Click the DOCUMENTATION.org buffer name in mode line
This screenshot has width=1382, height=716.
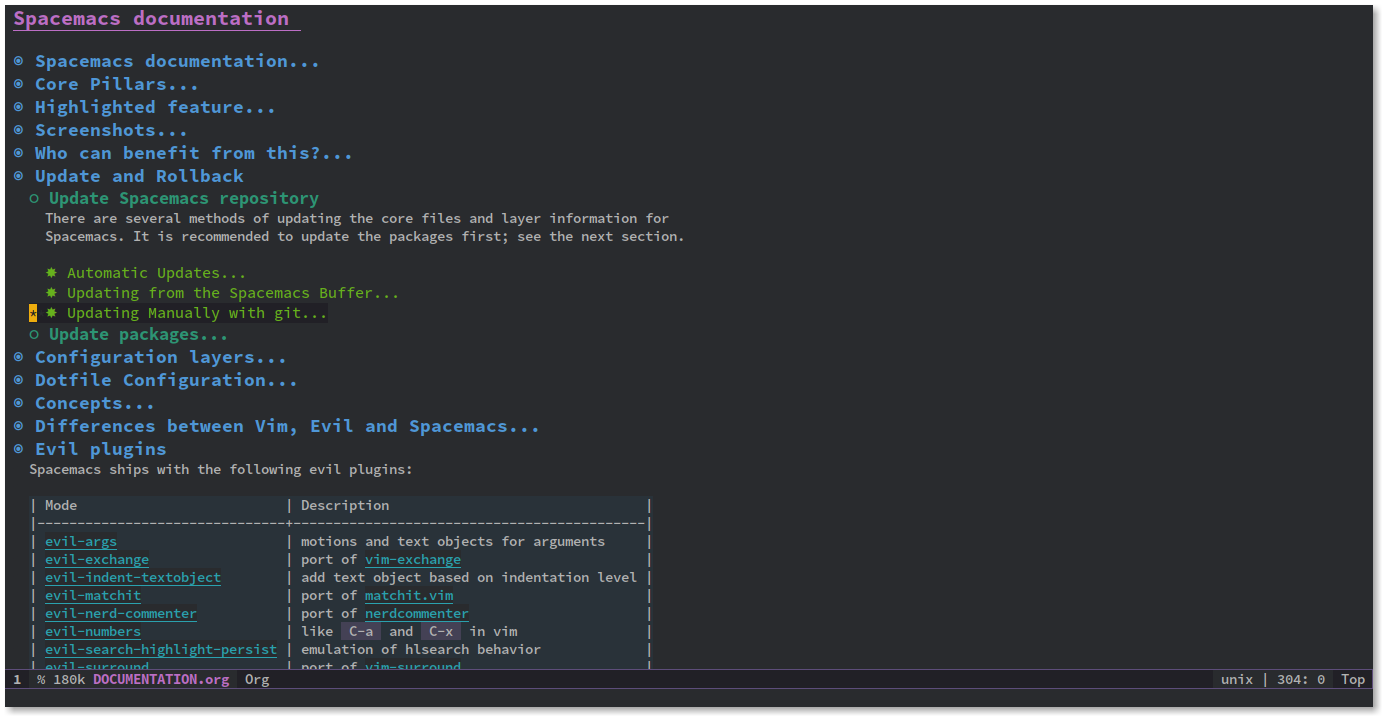[x=161, y=680]
